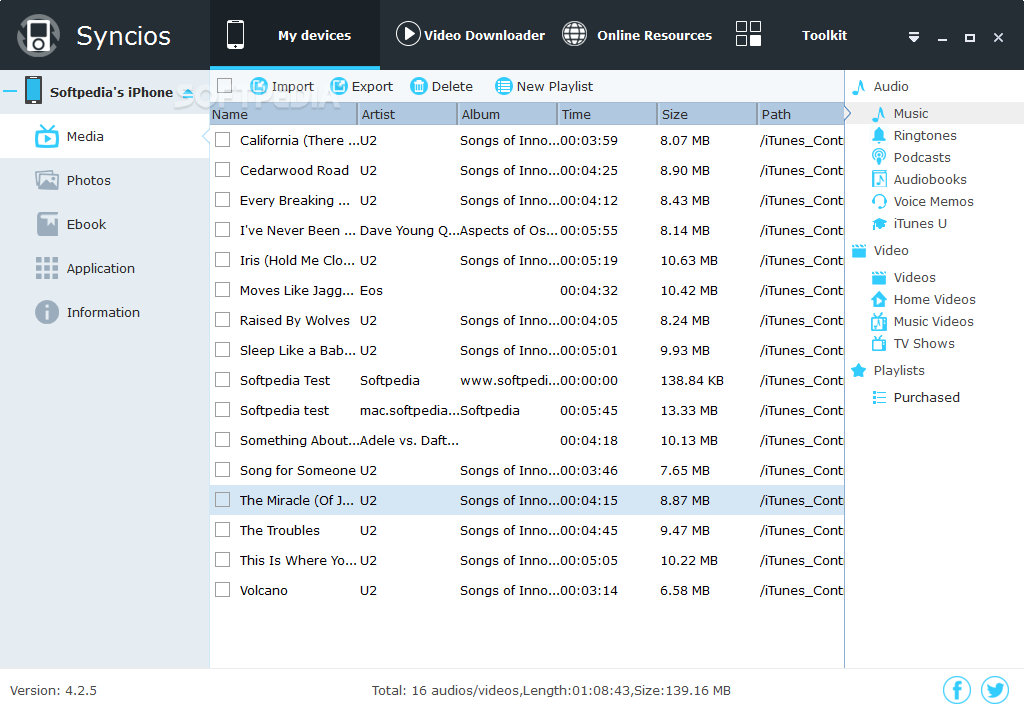Tick the checkbox next to Volcano
This screenshot has width=1024, height=712.
point(221,590)
